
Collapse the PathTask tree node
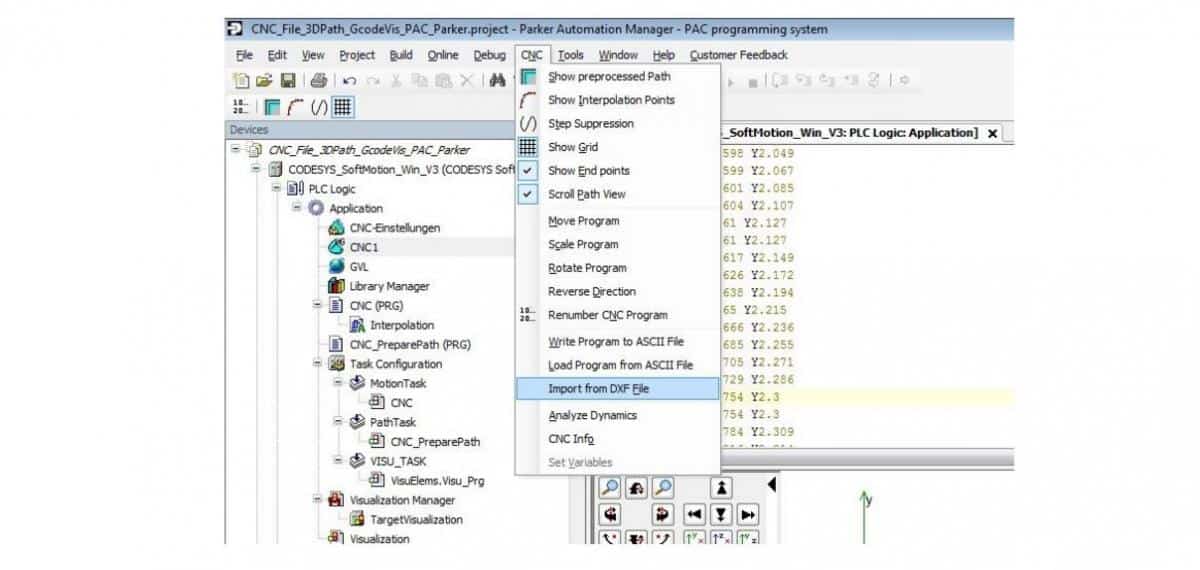tap(337, 422)
